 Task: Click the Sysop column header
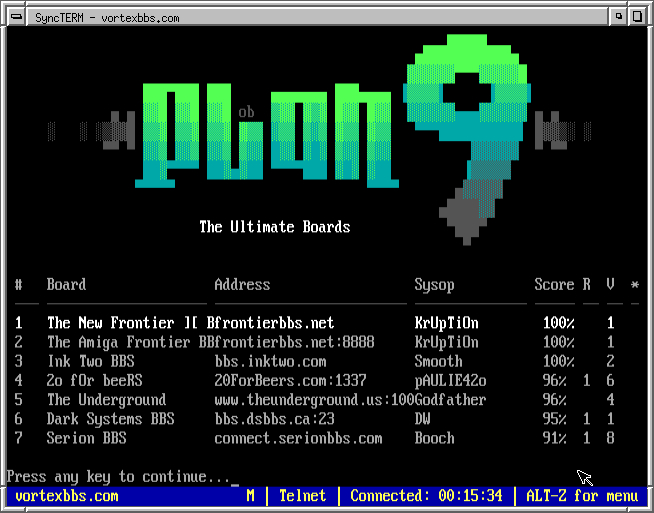point(434,285)
